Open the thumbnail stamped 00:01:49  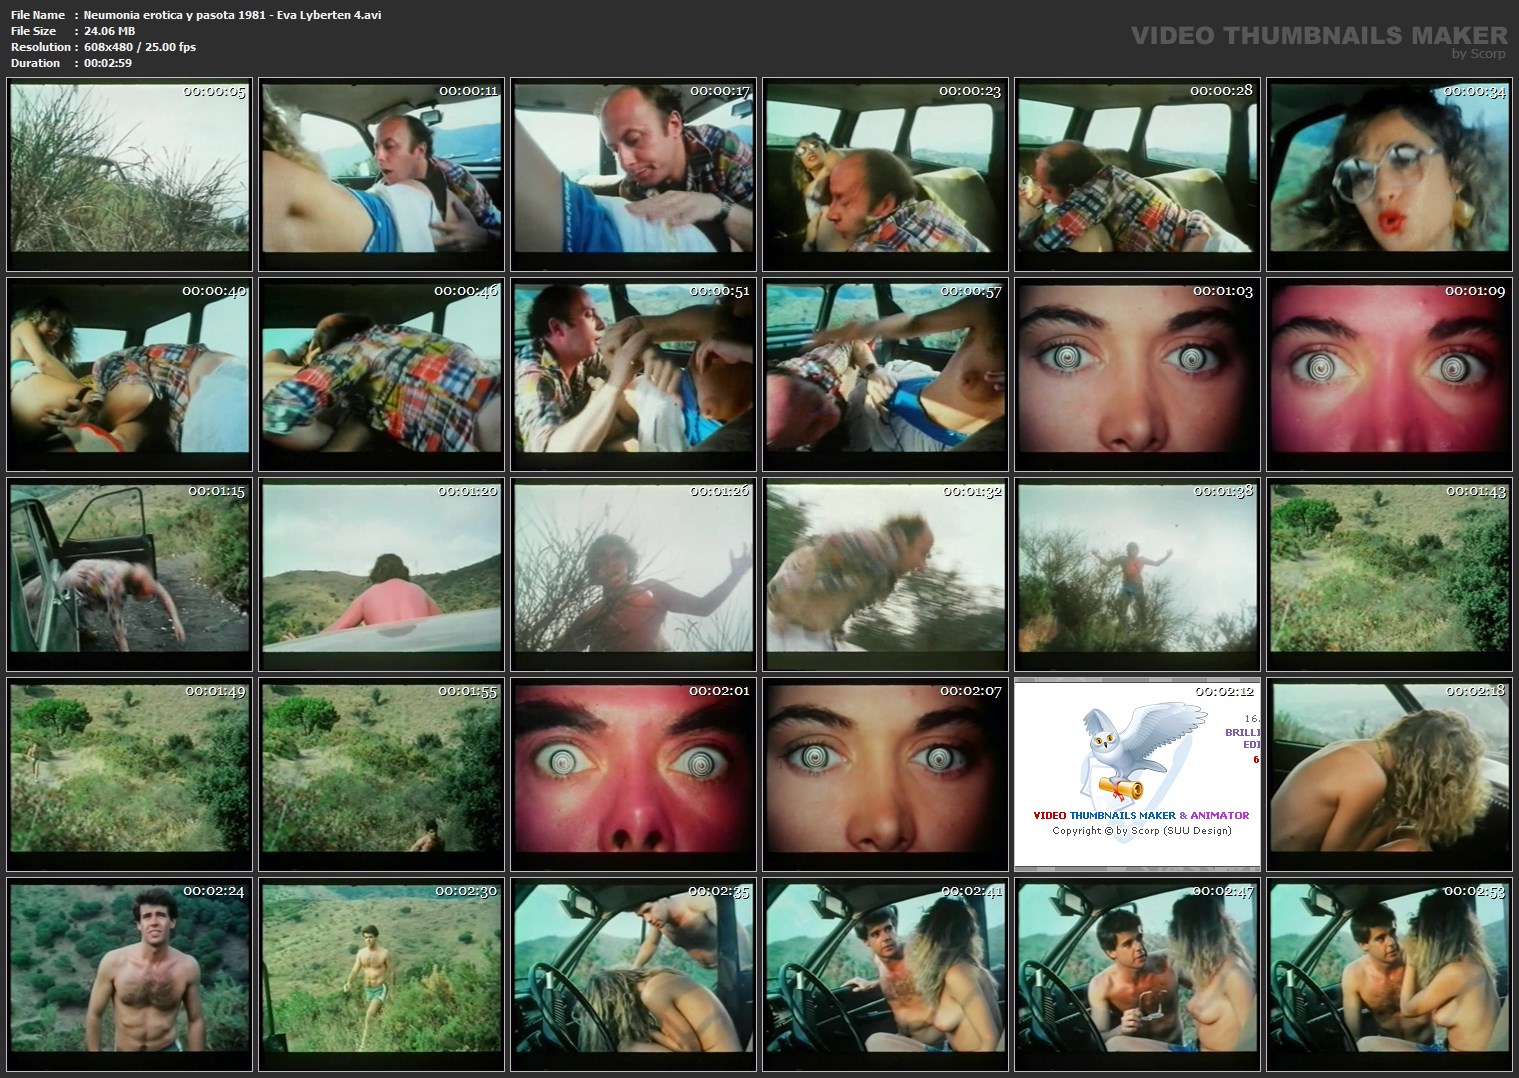[x=129, y=775]
